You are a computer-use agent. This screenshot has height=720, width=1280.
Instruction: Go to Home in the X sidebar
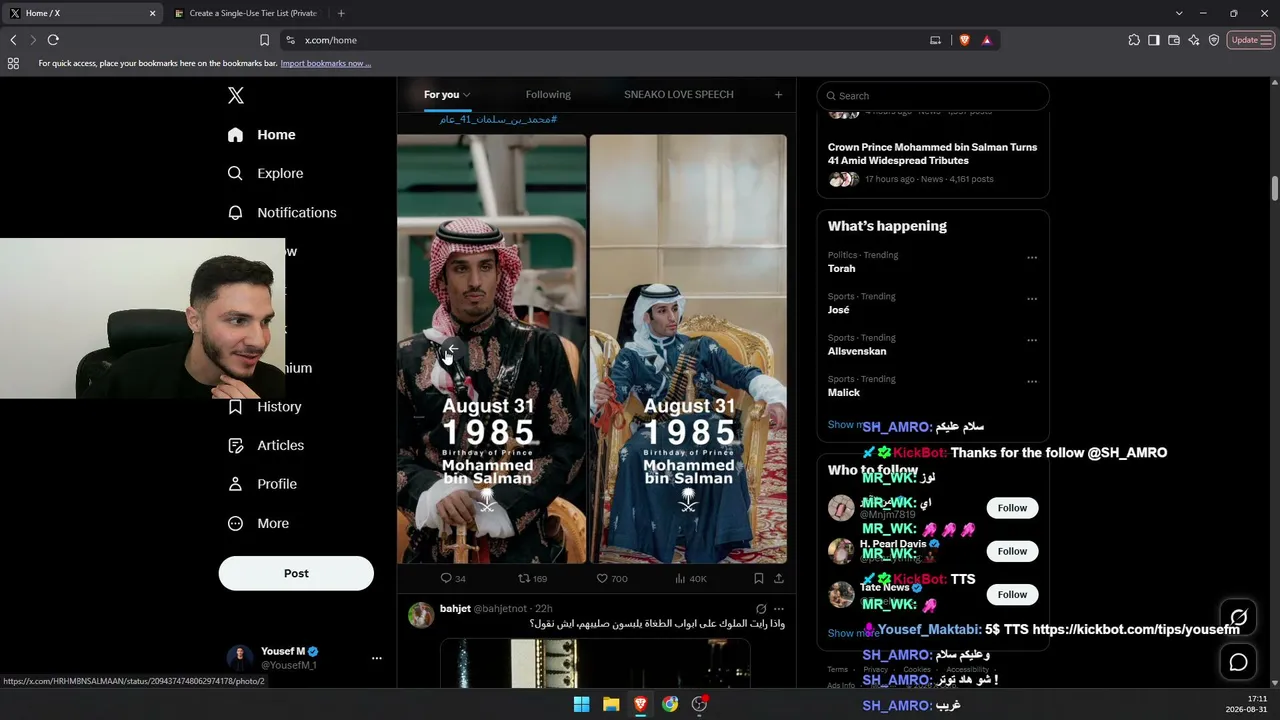tap(261, 135)
